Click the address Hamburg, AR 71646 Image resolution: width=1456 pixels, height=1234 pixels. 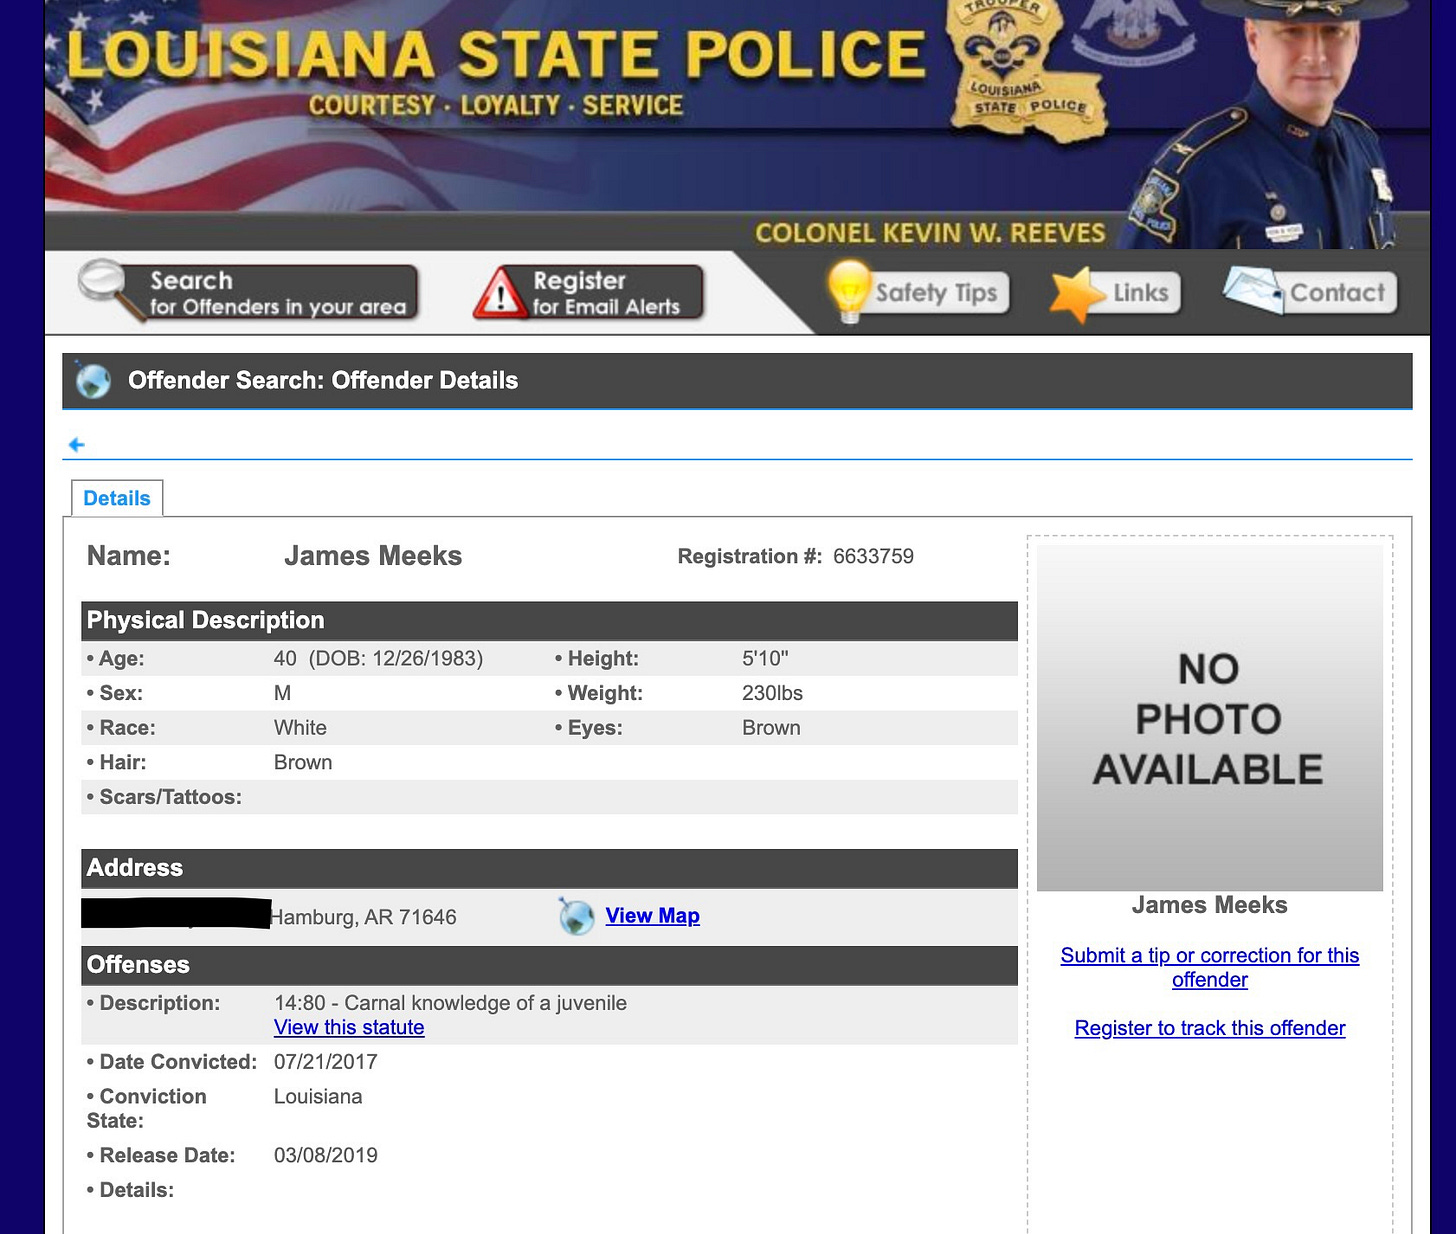pos(363,917)
